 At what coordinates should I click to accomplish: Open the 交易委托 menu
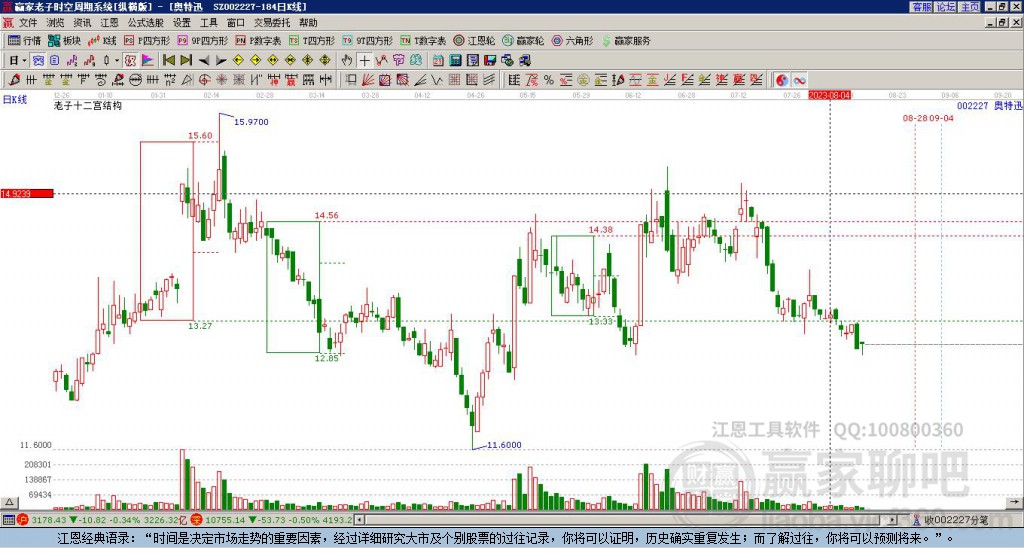(272, 23)
